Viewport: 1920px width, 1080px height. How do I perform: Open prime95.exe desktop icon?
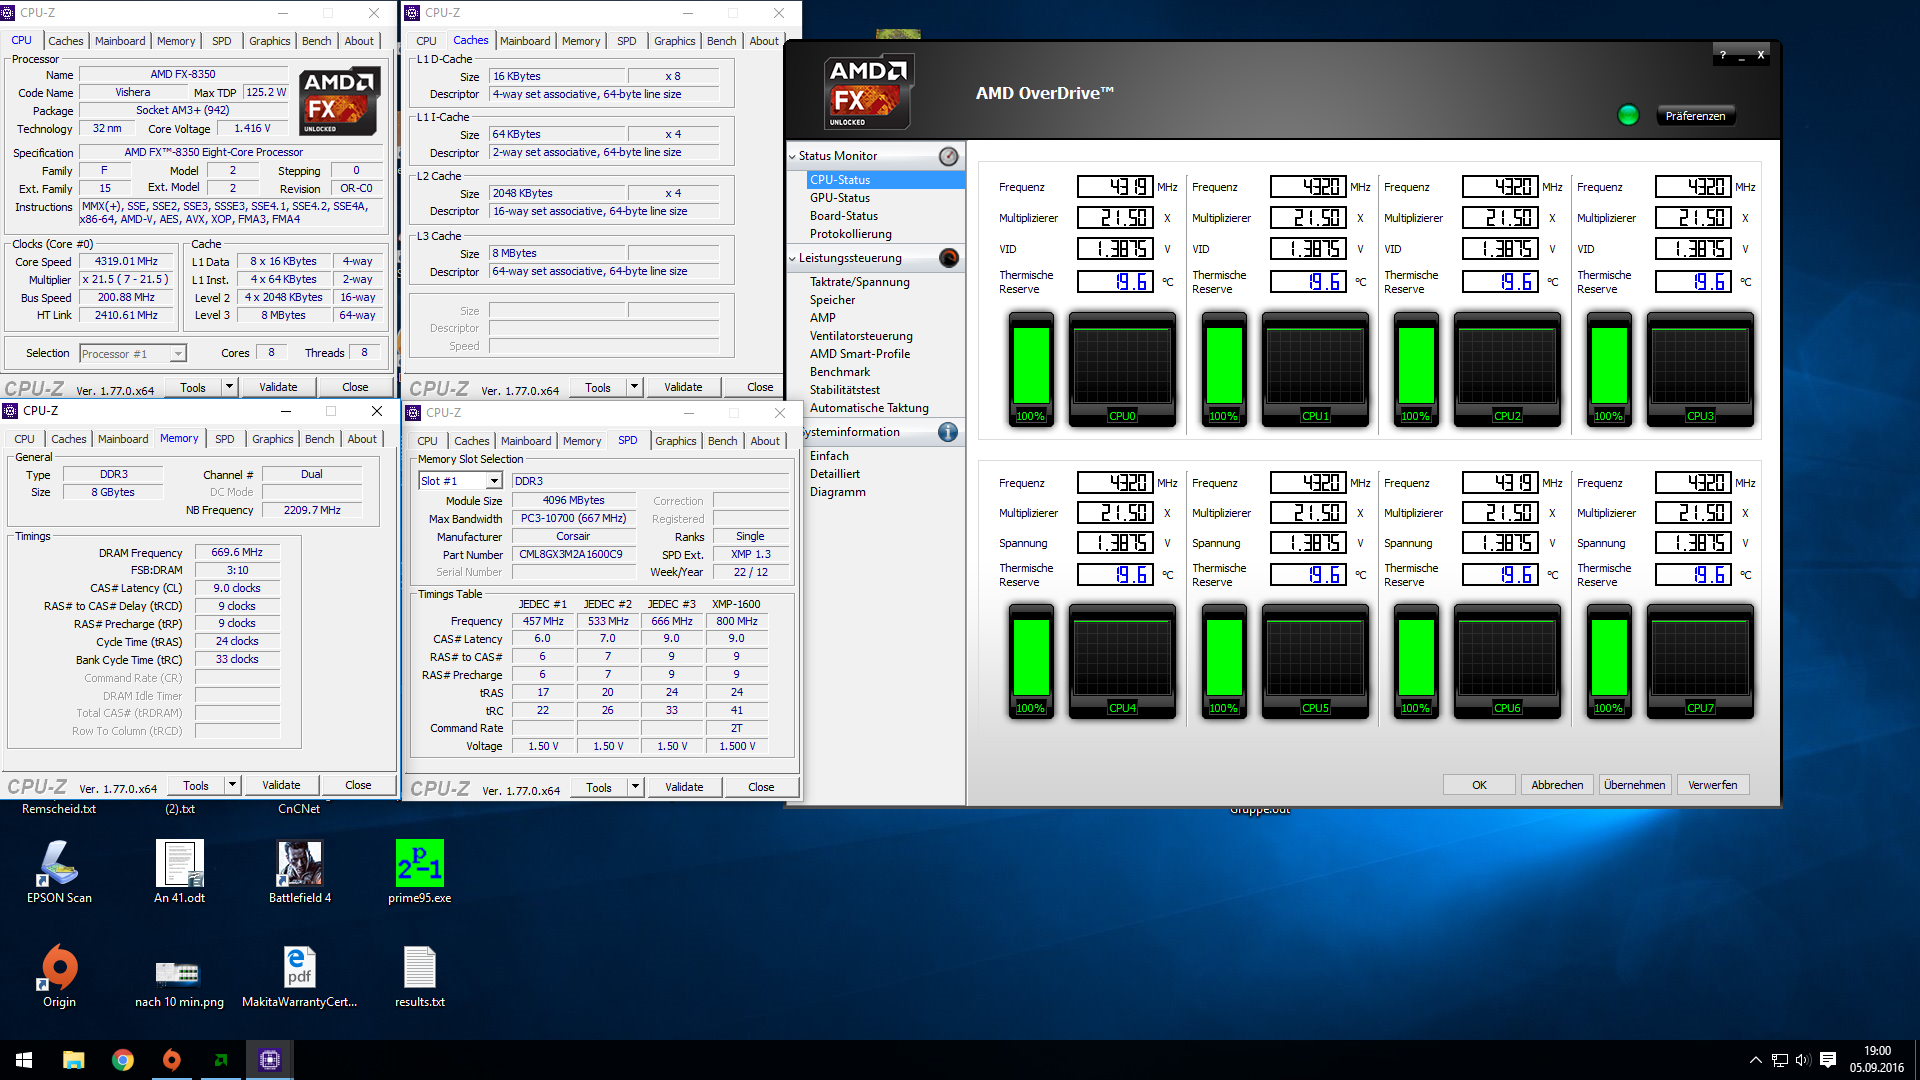[419, 864]
